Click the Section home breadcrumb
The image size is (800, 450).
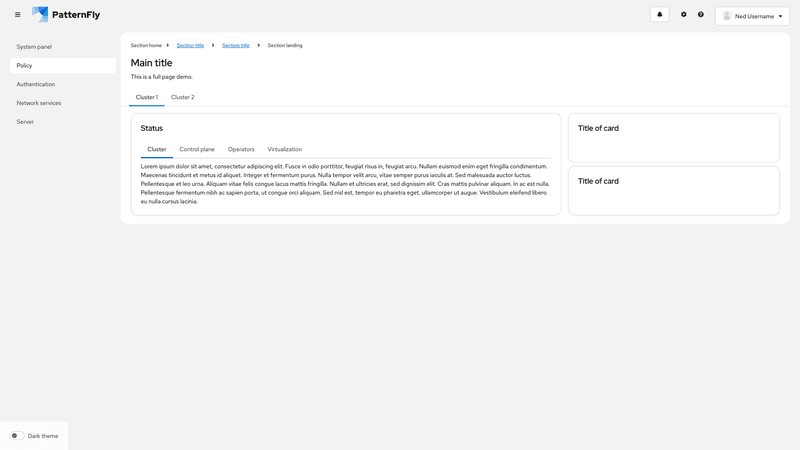click(x=146, y=45)
